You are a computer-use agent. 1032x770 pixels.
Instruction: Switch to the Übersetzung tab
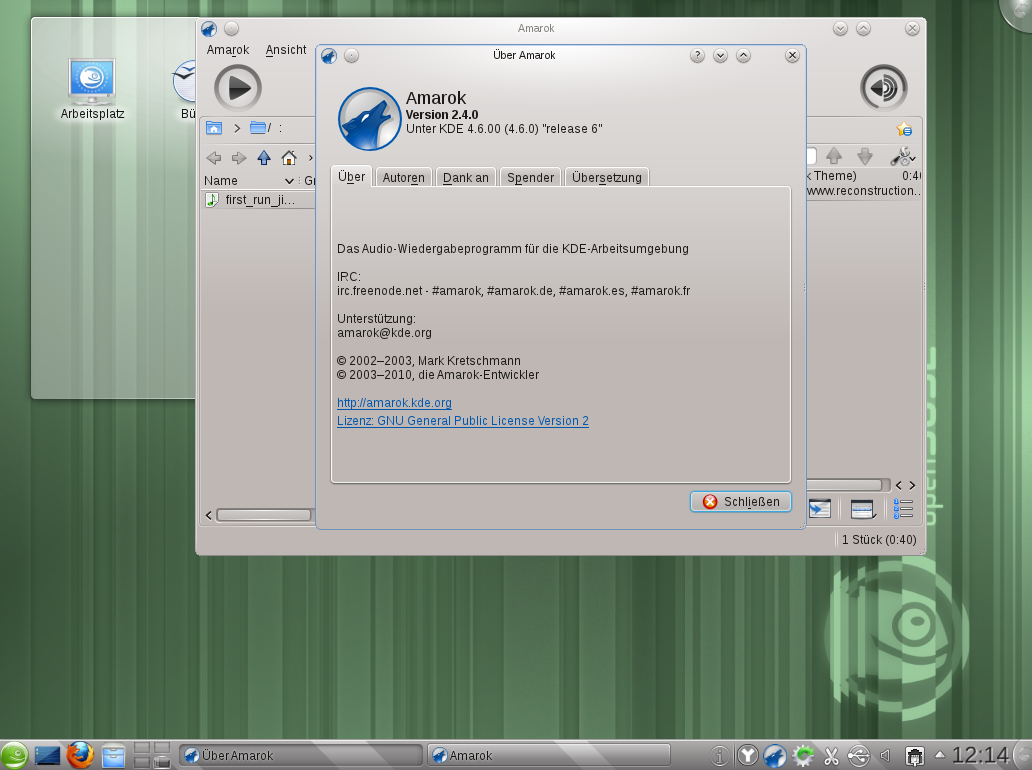point(606,176)
